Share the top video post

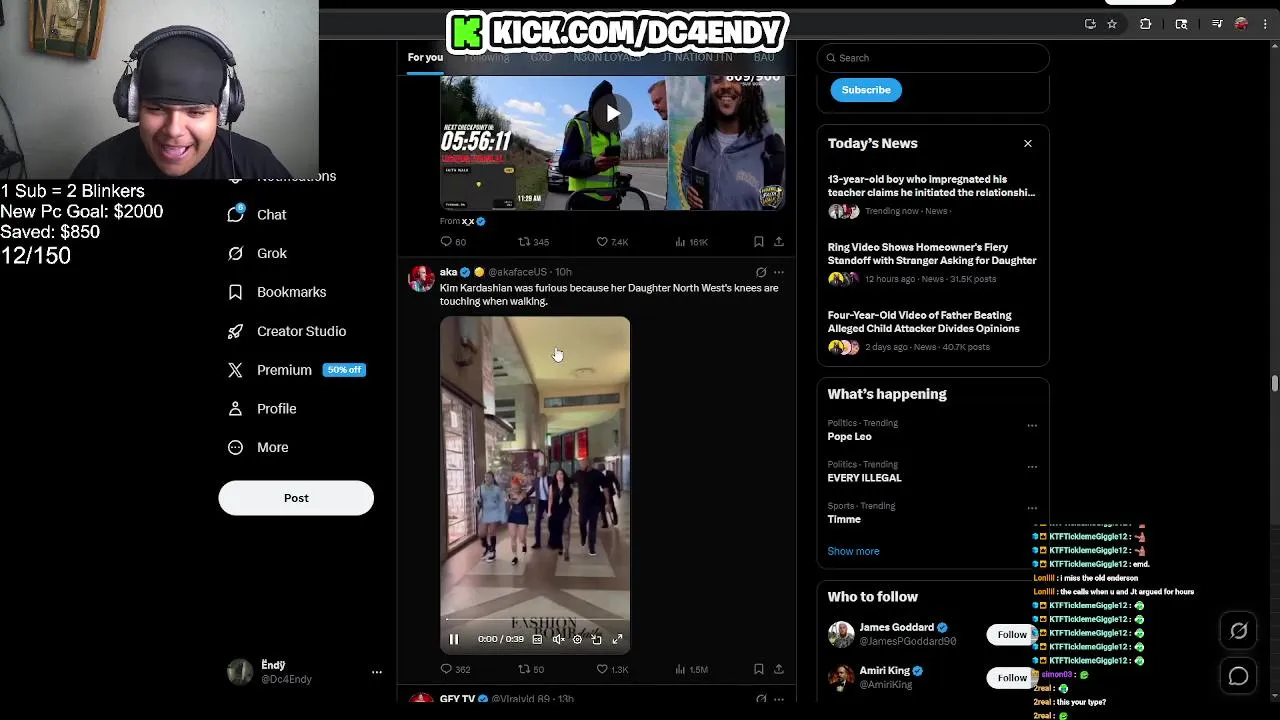(779, 242)
